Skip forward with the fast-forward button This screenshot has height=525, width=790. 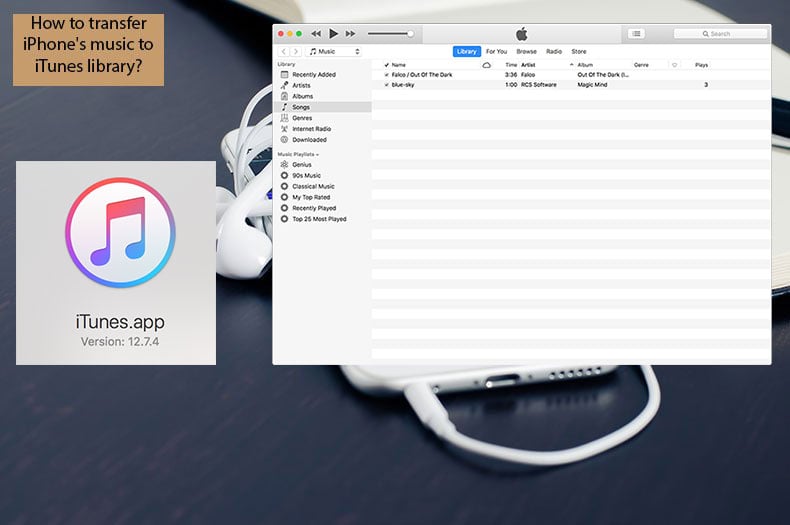350,34
